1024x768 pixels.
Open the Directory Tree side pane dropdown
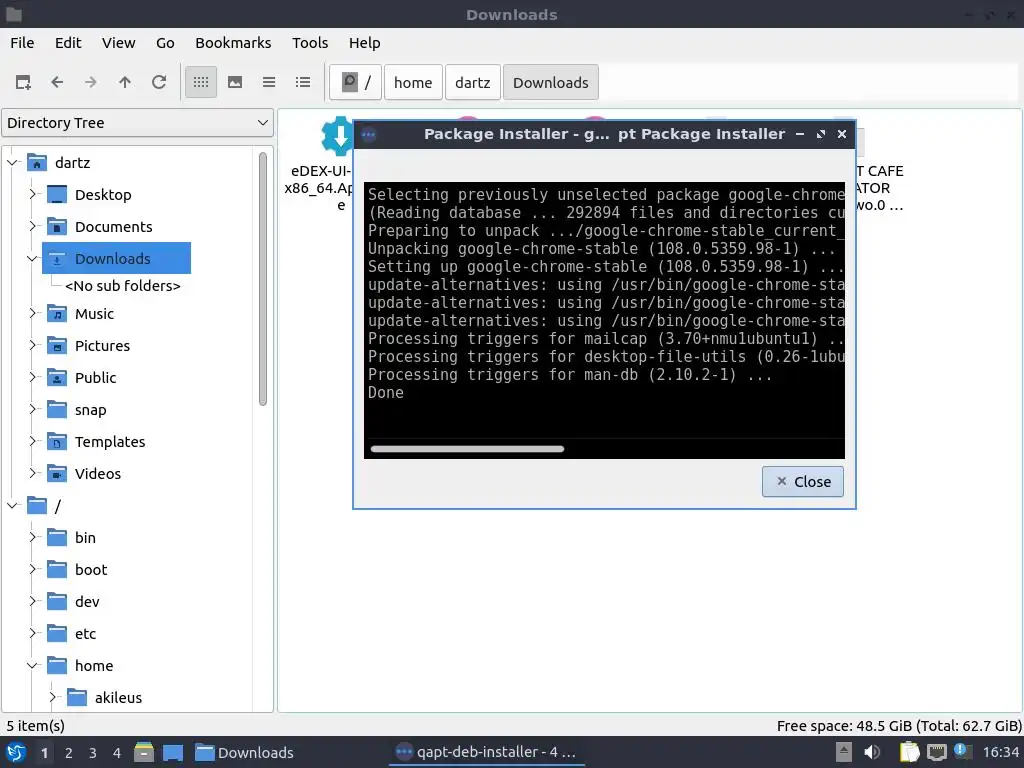click(x=138, y=123)
